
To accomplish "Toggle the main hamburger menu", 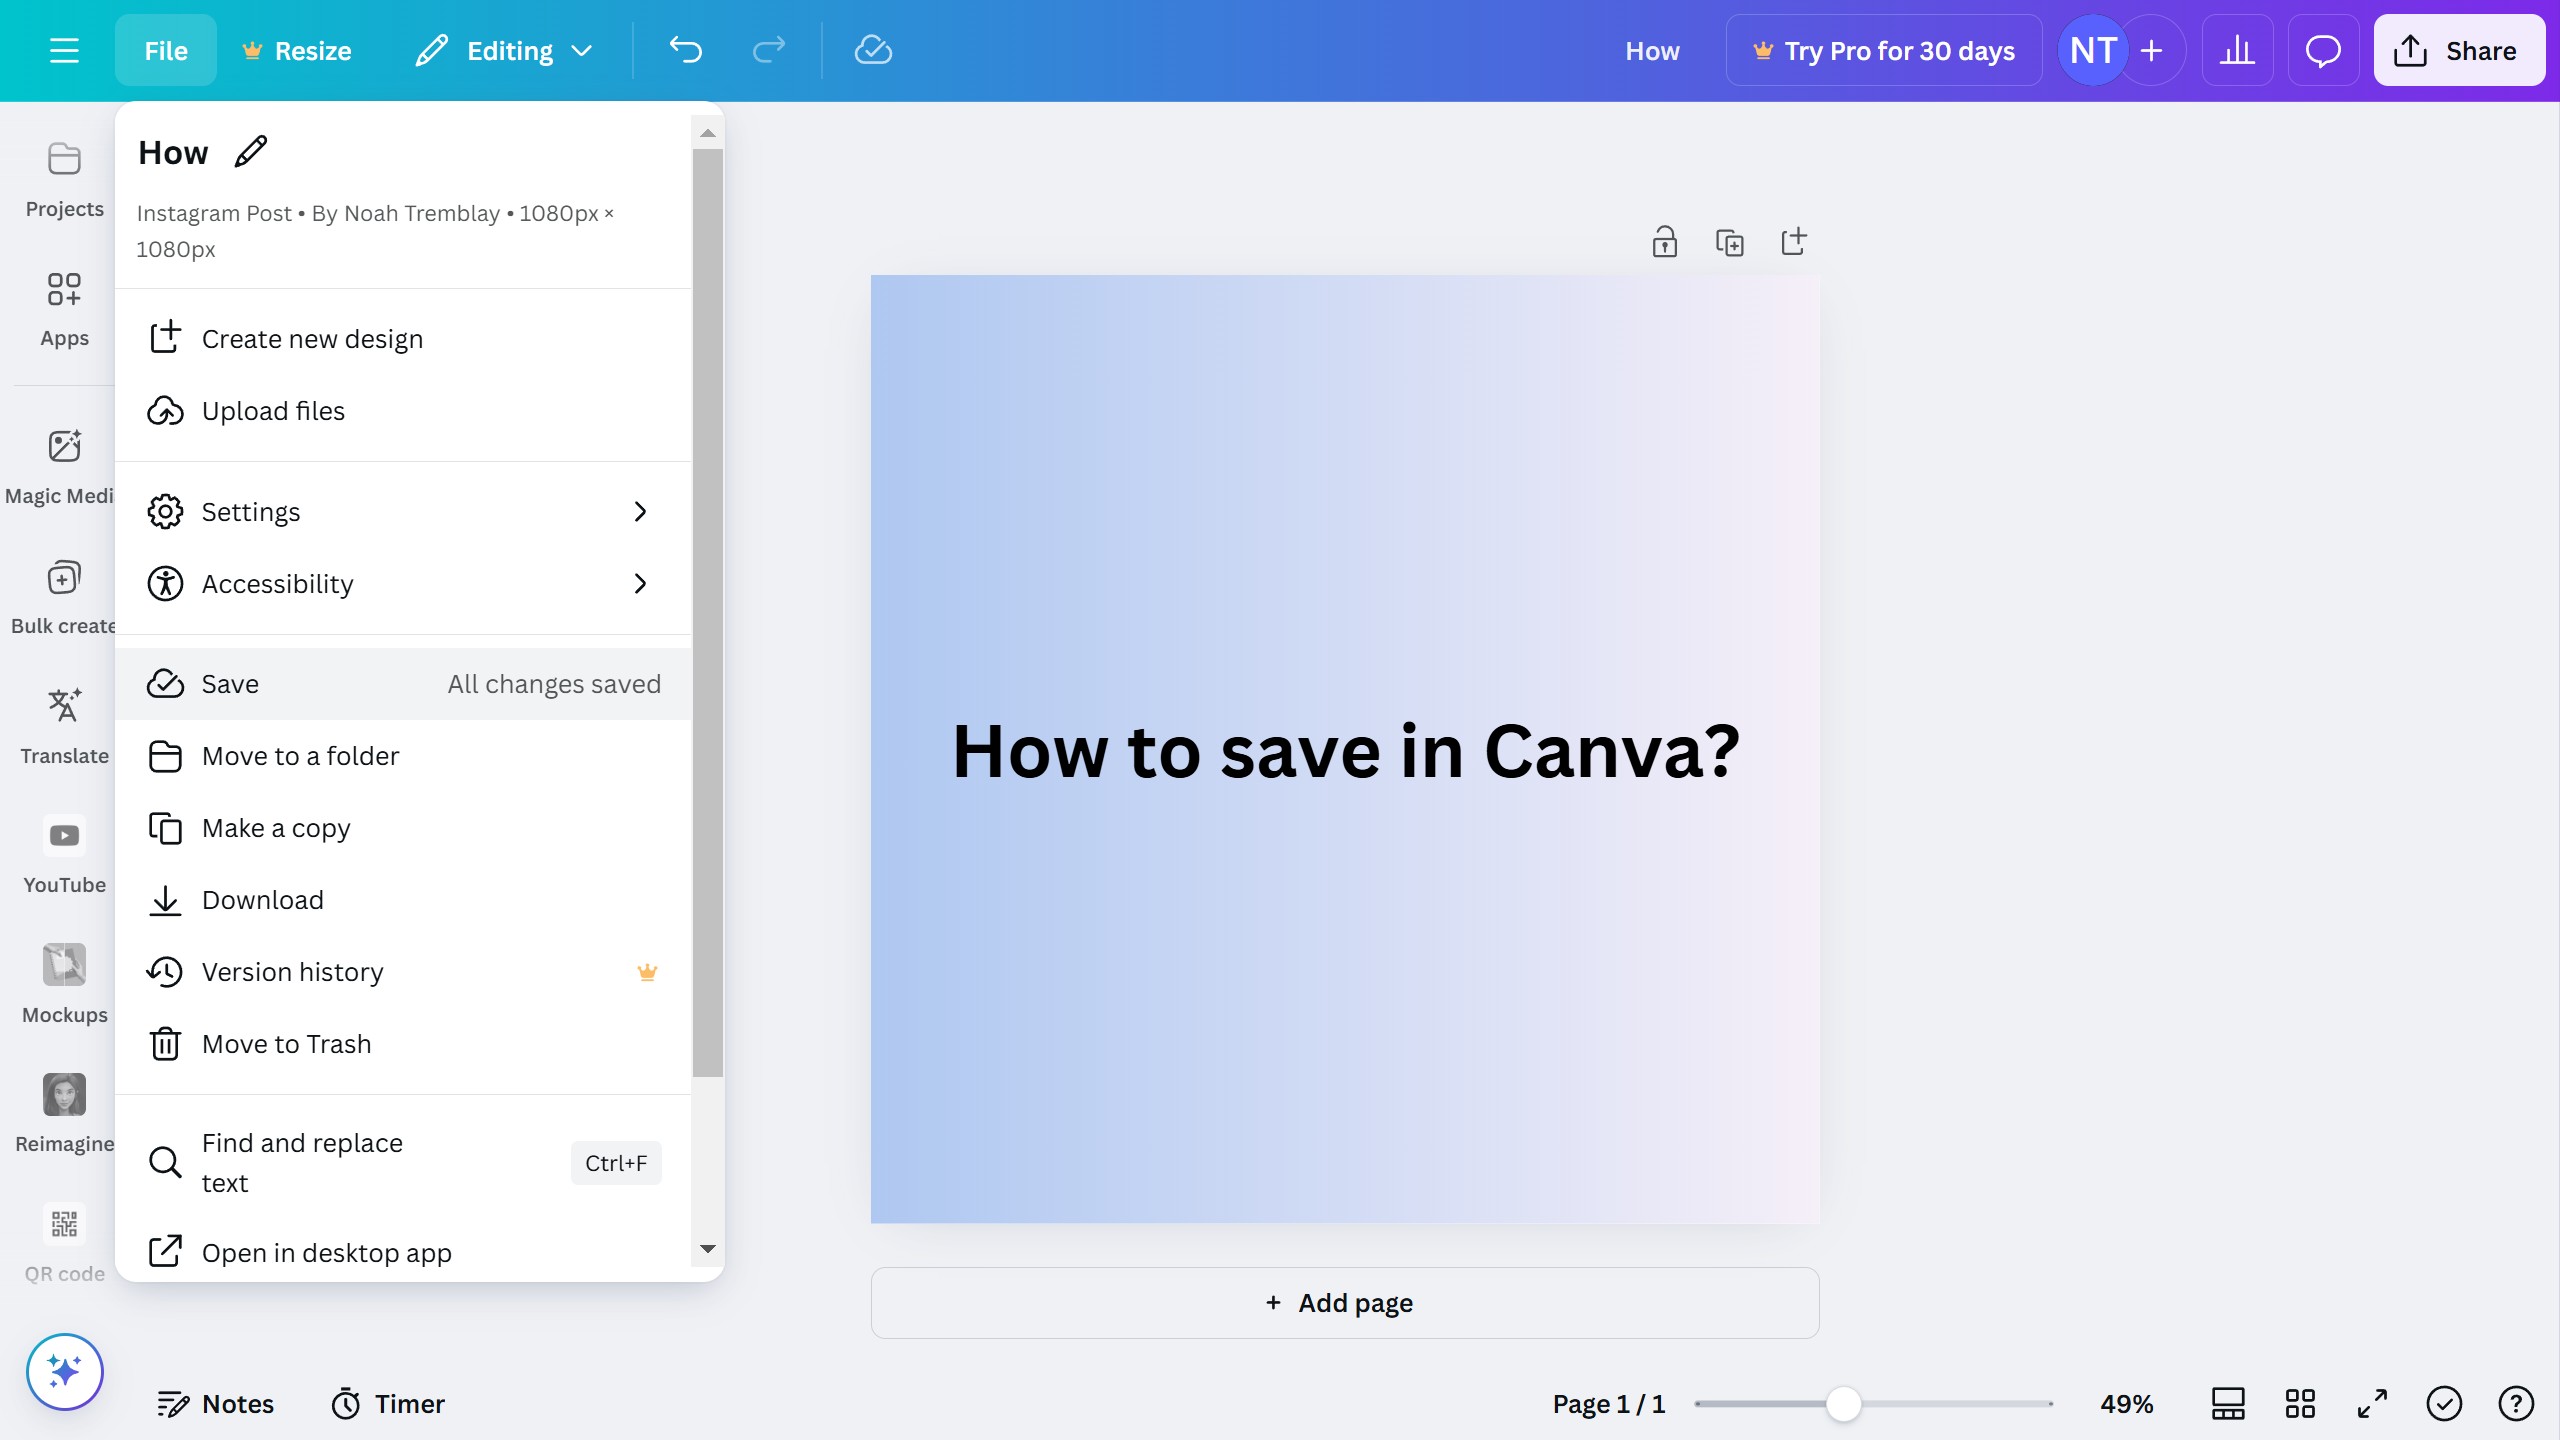I will [64, 51].
